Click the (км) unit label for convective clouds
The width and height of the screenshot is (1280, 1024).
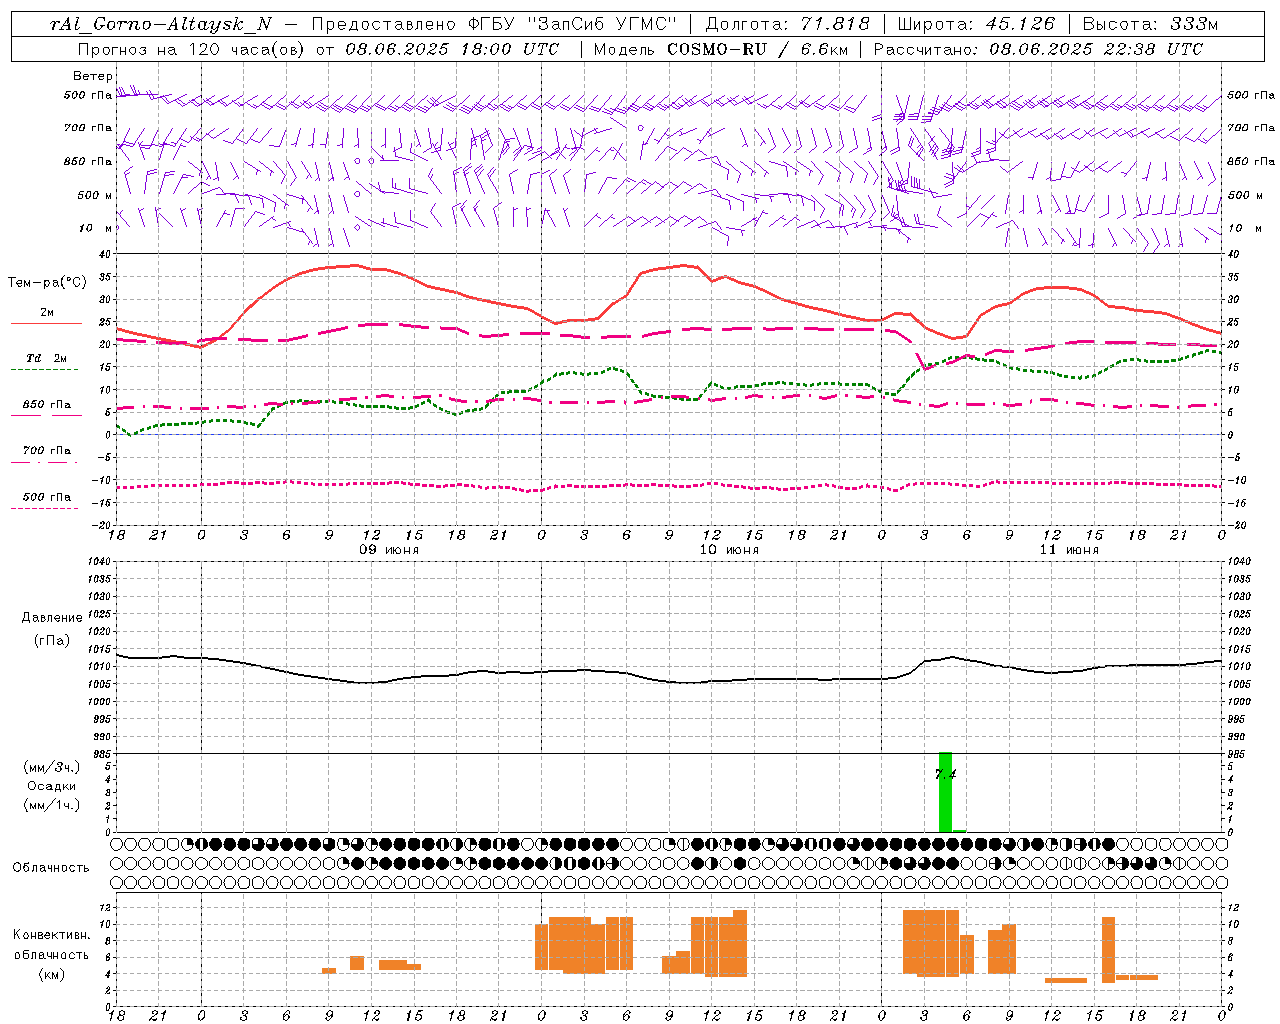pyautogui.click(x=52, y=974)
